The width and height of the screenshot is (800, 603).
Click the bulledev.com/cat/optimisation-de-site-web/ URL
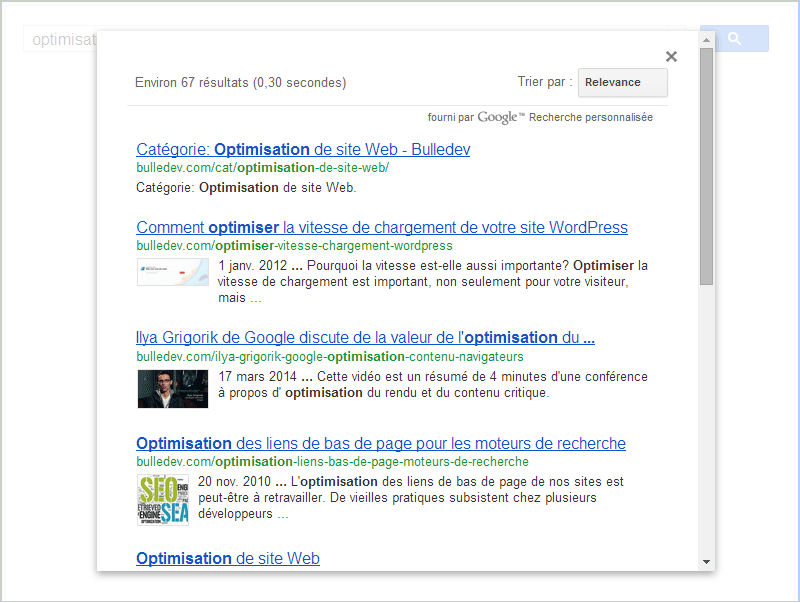tap(262, 168)
